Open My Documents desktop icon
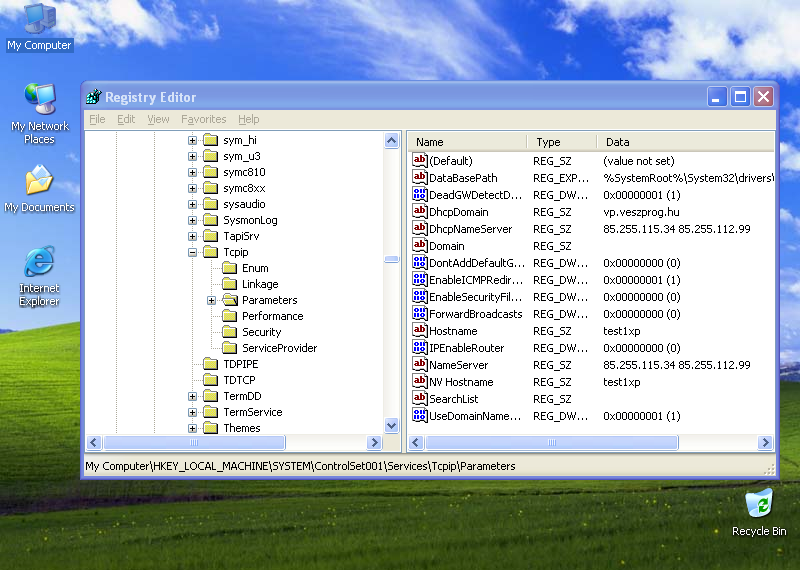The width and height of the screenshot is (800, 570). click(x=39, y=188)
